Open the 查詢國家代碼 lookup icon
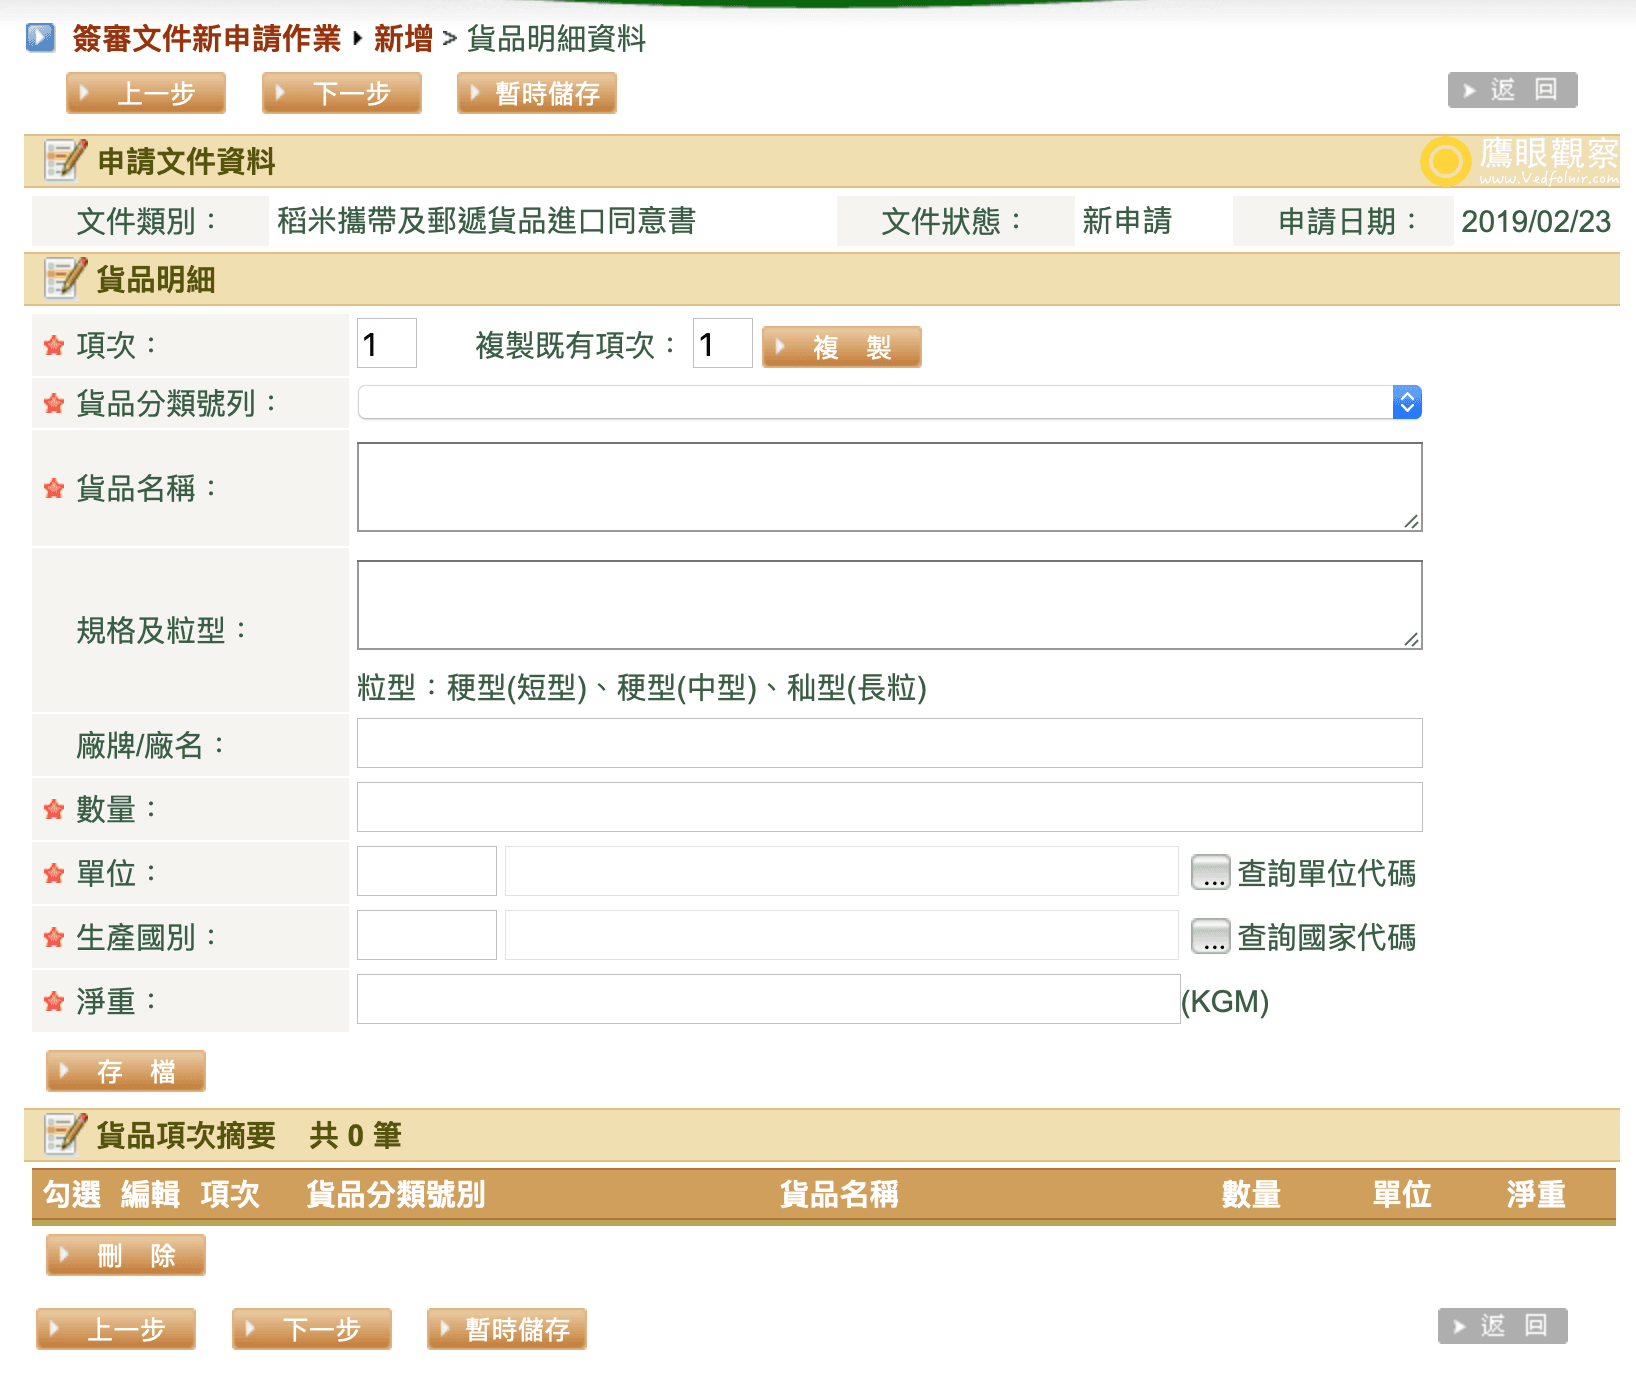Image resolution: width=1636 pixels, height=1386 pixels. (1210, 936)
